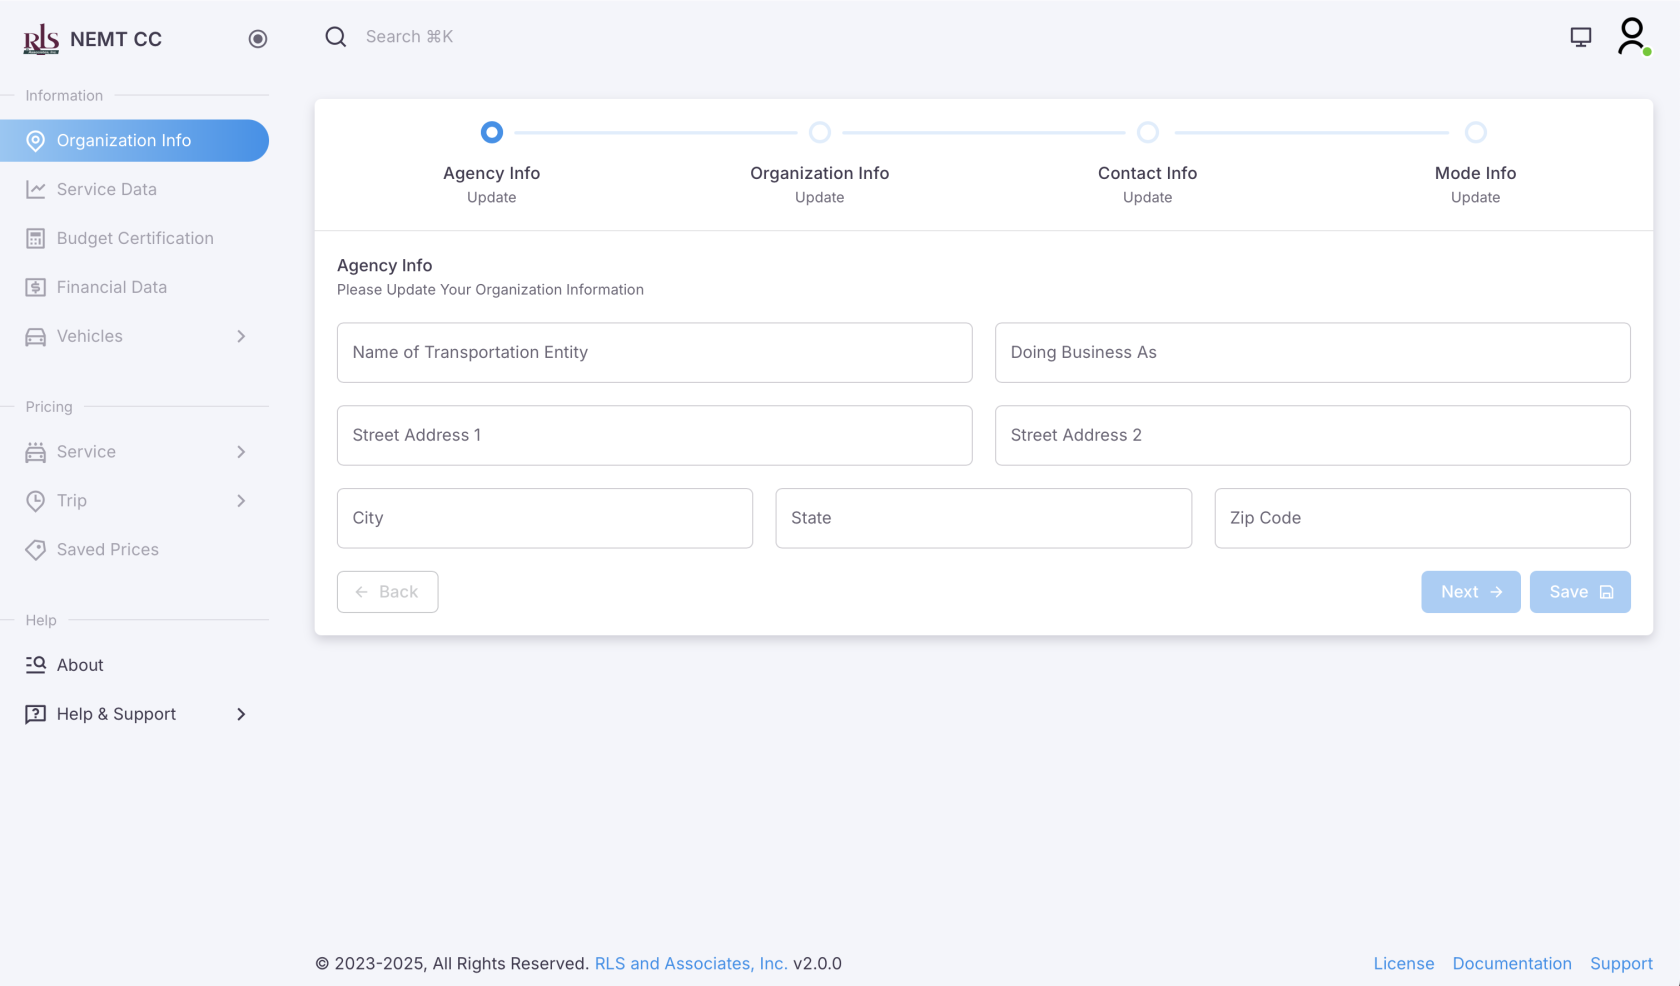Expand the Vehicles submenu chevron
Image resolution: width=1680 pixels, height=986 pixels.
241,336
